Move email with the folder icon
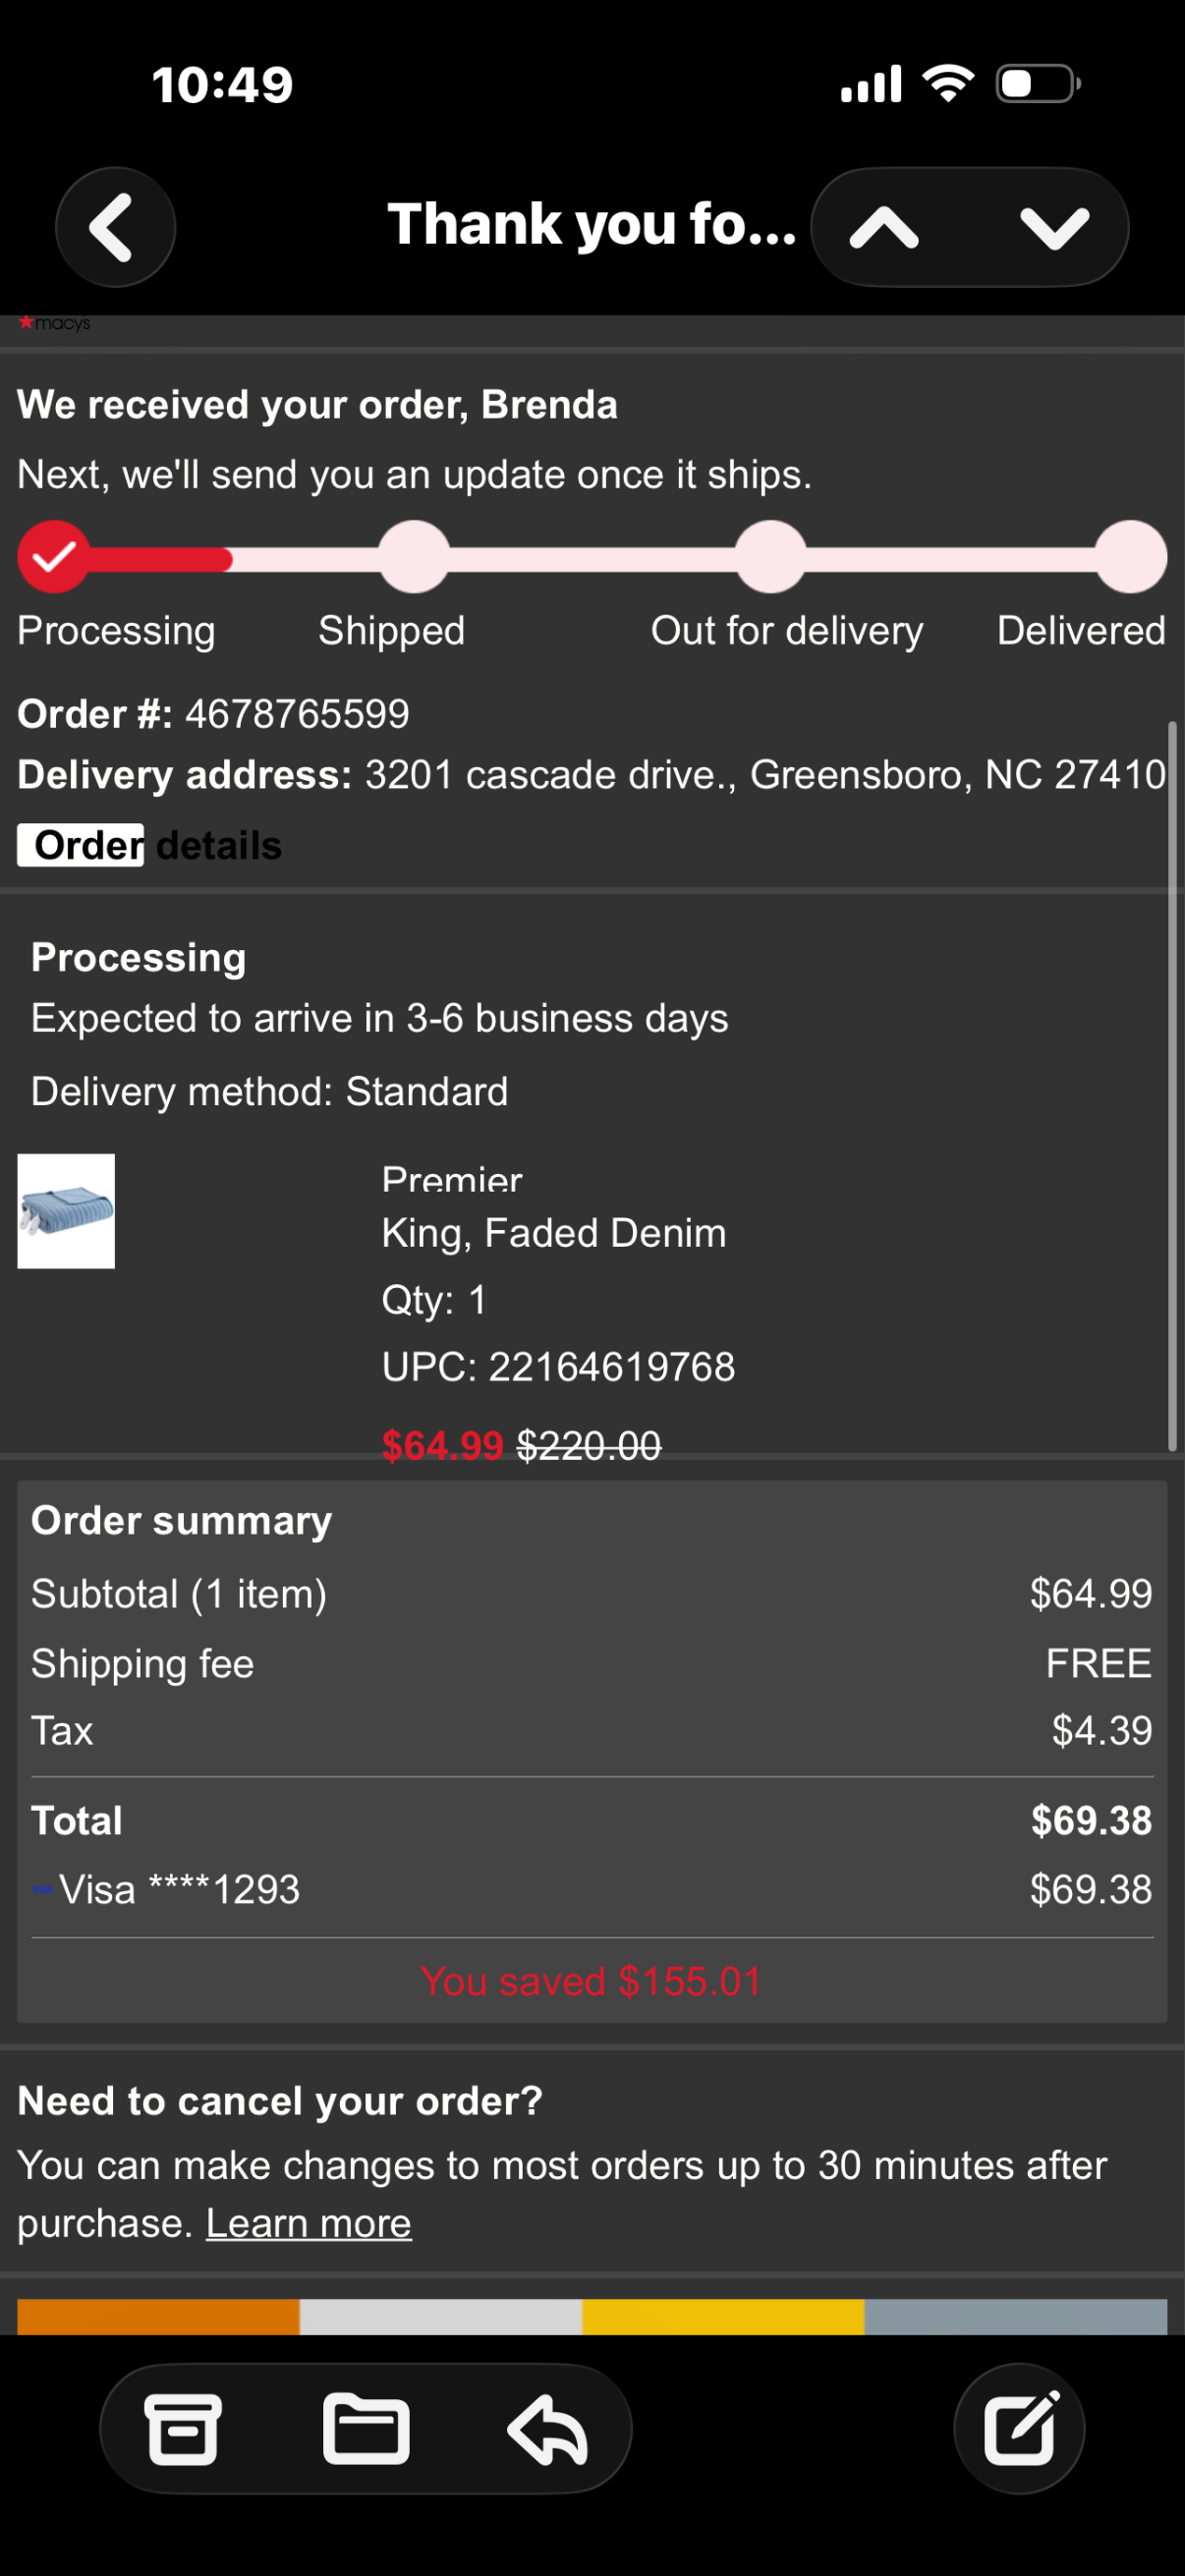This screenshot has width=1185, height=2576. (366, 2429)
